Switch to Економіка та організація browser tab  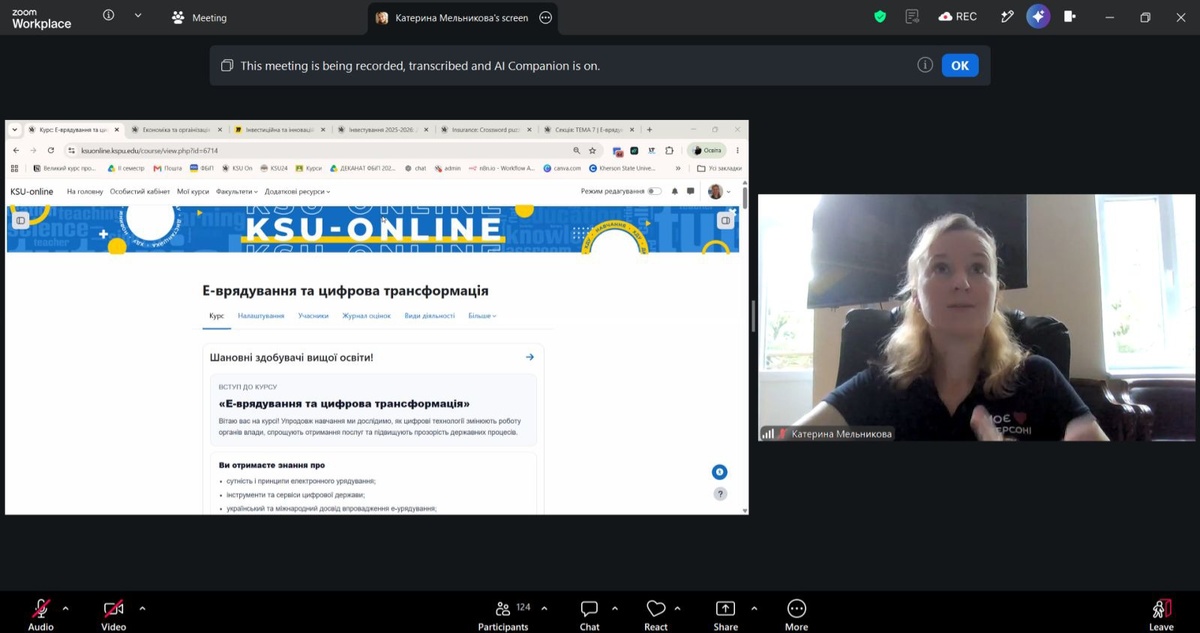click(175, 130)
